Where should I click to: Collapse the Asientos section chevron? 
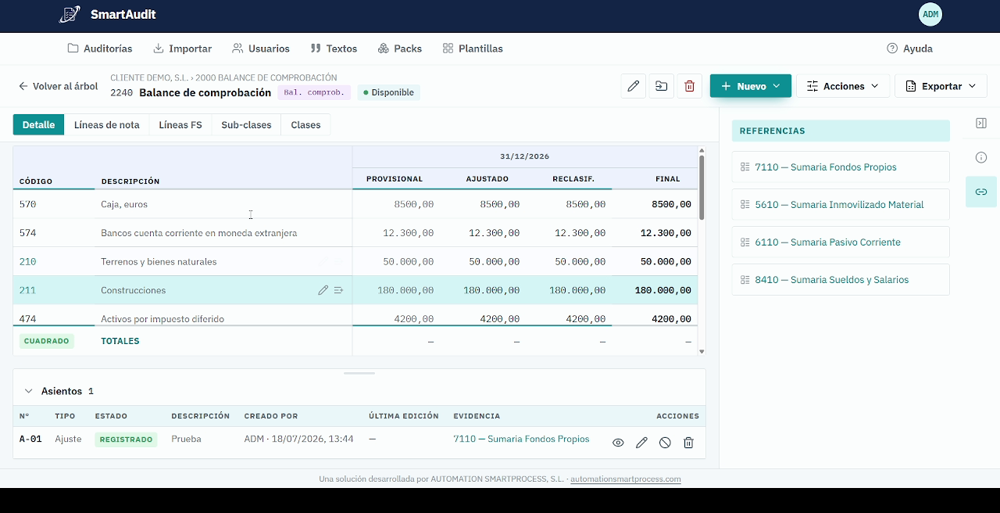[x=28, y=391]
